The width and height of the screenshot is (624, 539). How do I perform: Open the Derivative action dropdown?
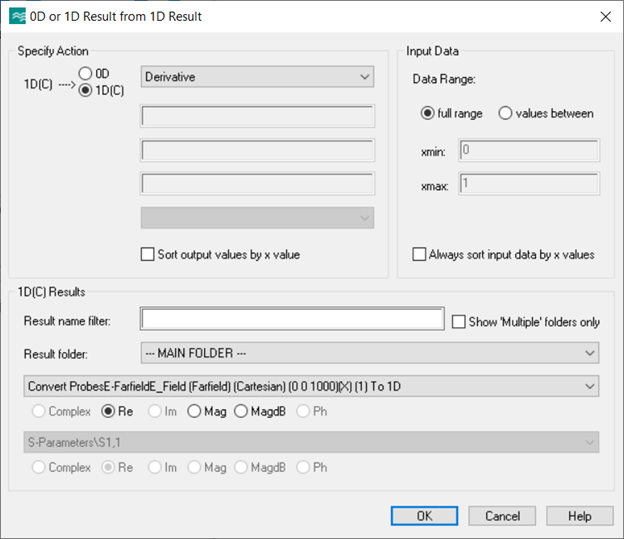click(257, 77)
